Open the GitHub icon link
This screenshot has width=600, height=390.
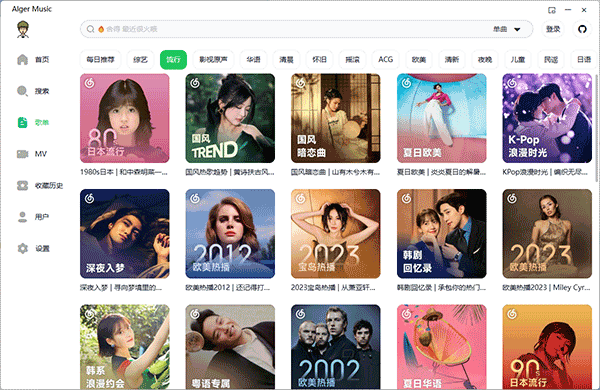[x=582, y=29]
